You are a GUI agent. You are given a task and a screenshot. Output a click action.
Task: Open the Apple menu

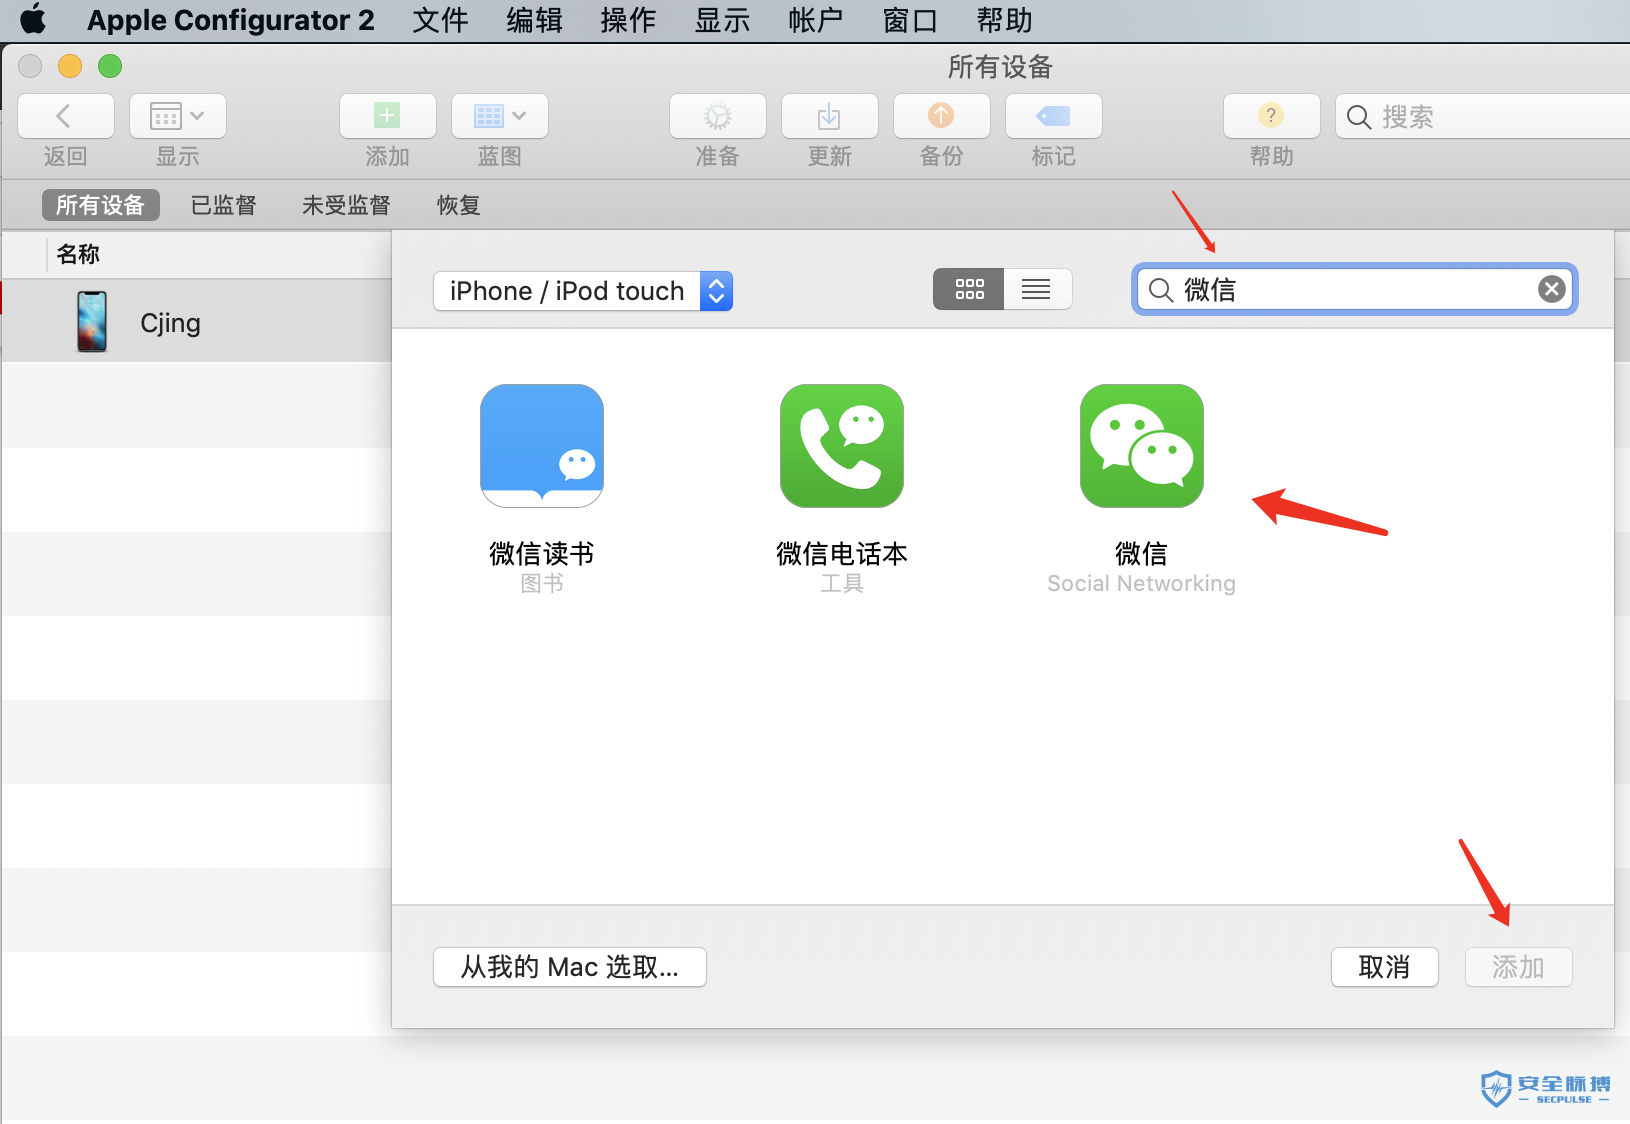tap(33, 19)
